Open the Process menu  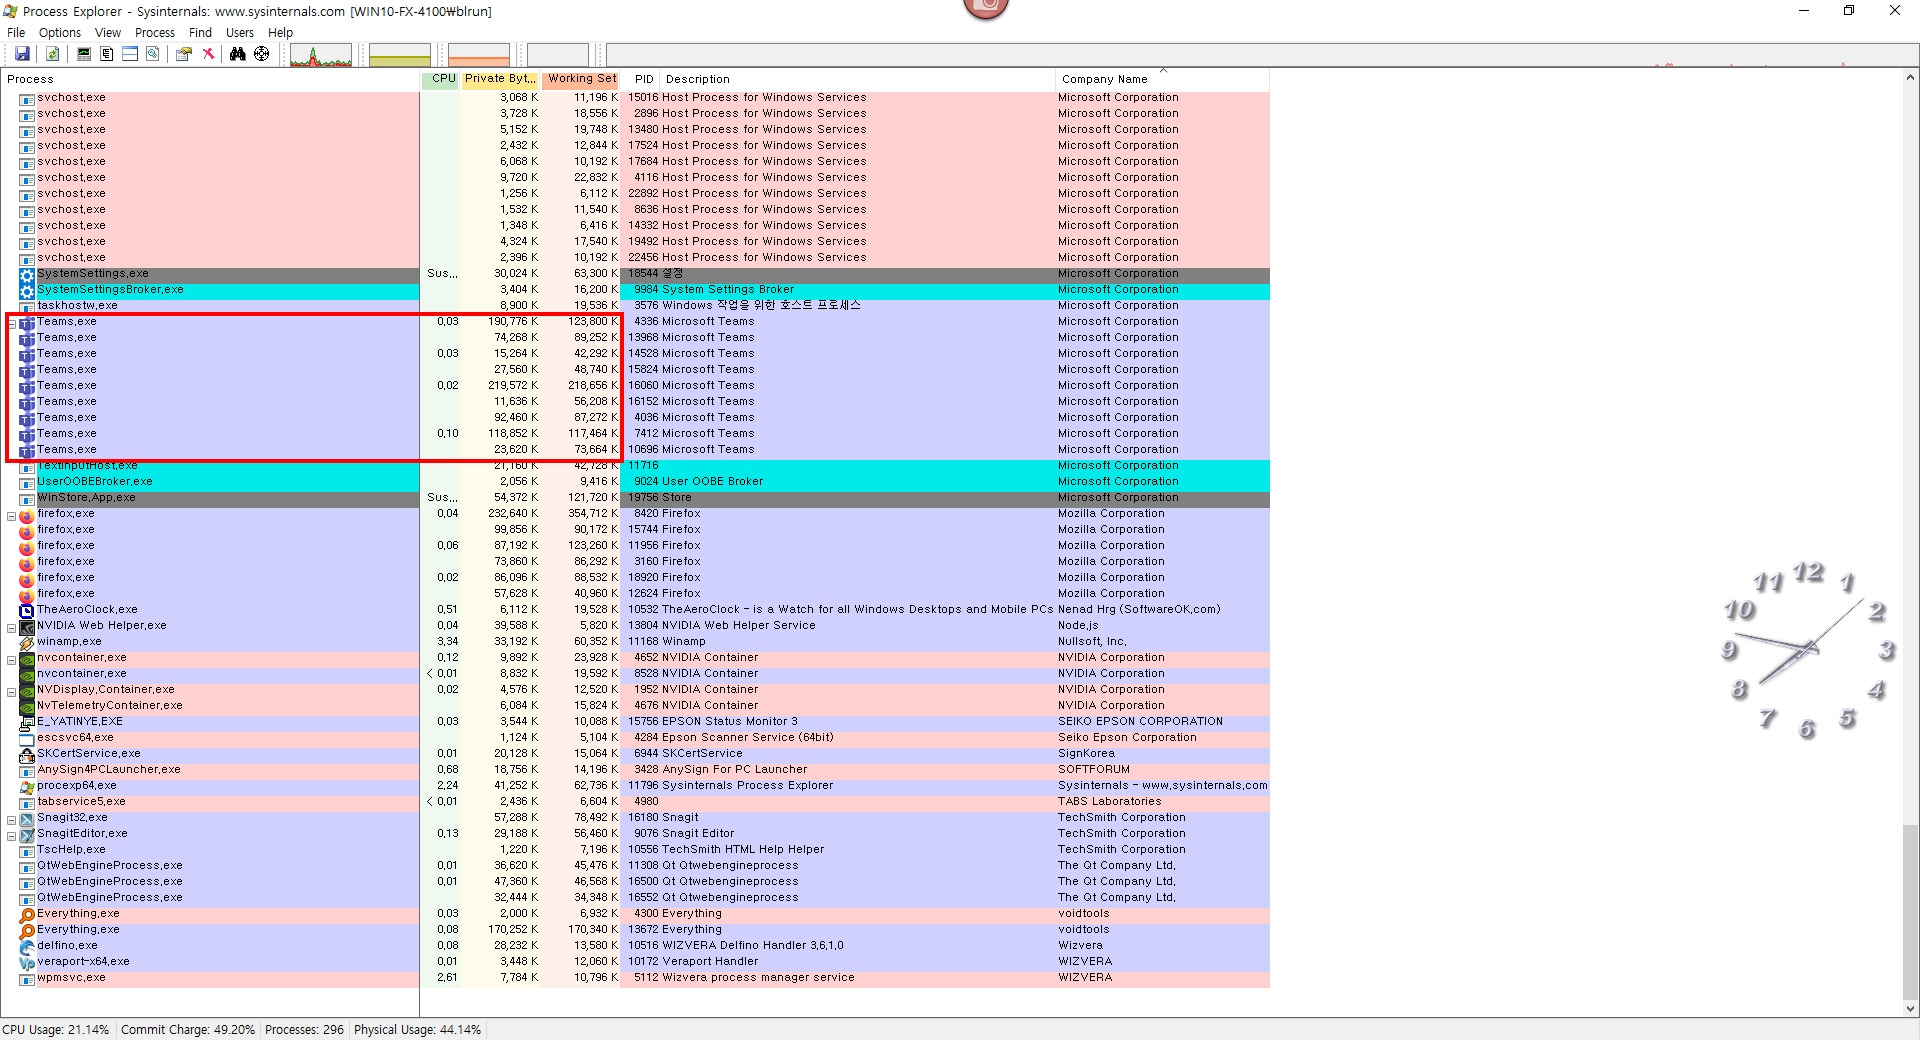click(x=155, y=33)
